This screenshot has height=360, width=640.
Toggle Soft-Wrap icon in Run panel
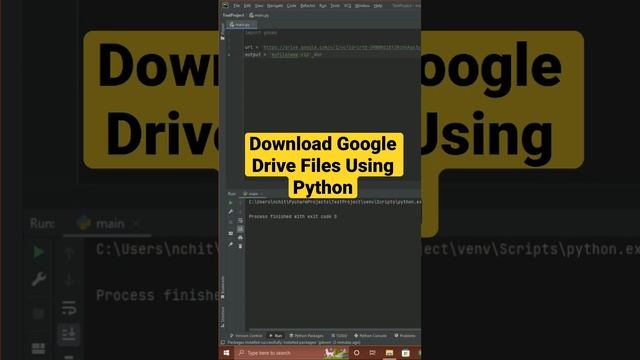point(240,221)
